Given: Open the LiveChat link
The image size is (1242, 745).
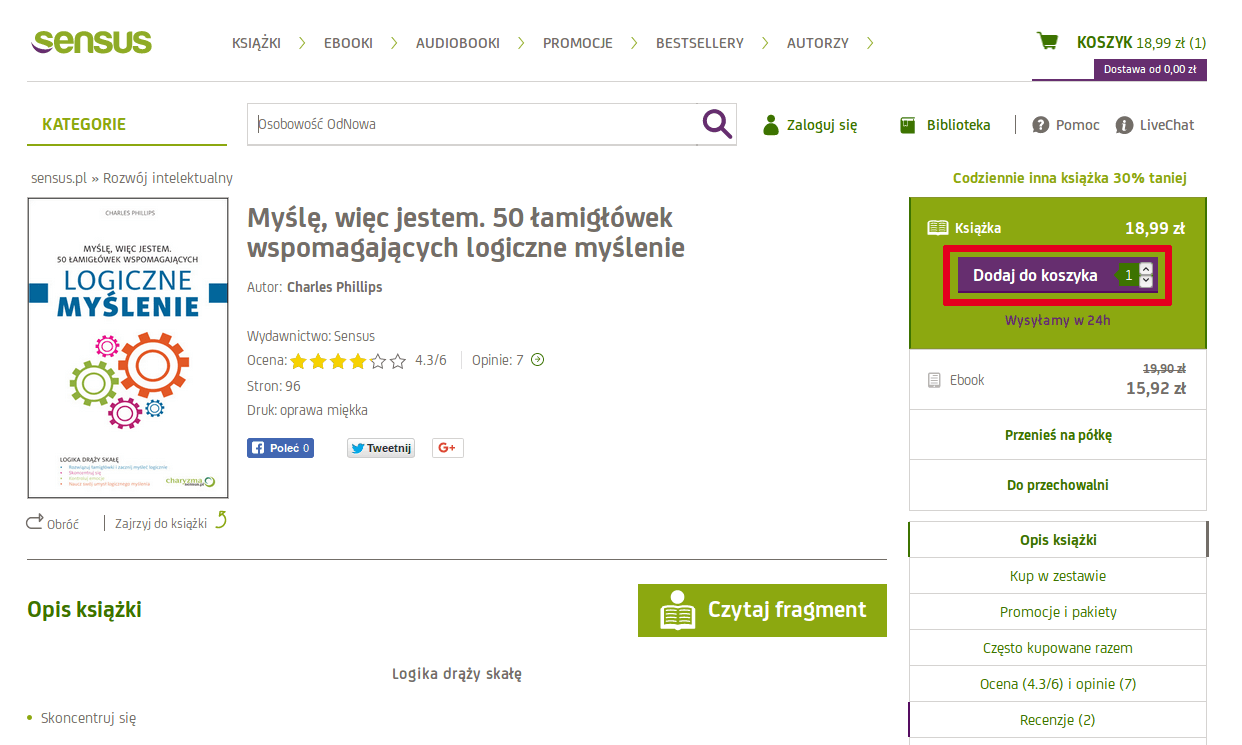Looking at the screenshot, I should [x=1167, y=125].
